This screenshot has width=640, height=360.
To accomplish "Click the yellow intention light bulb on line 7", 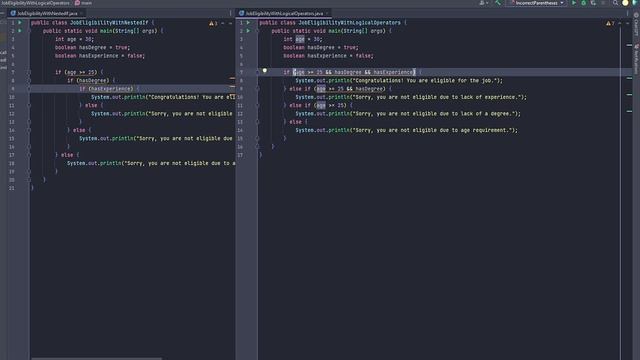I will click(264, 71).
